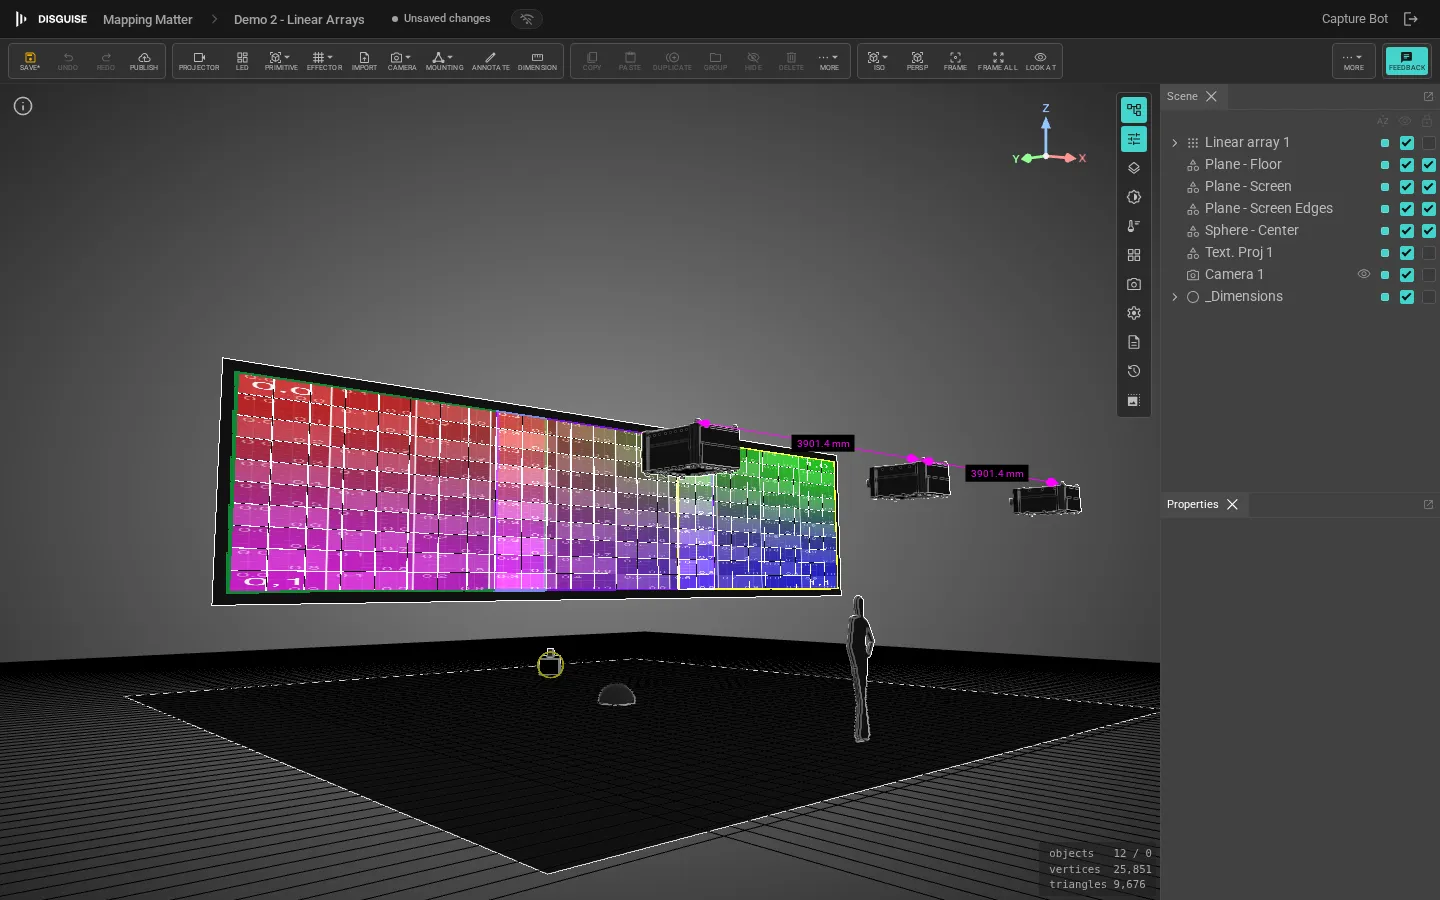Image resolution: width=1440 pixels, height=900 pixels.
Task: Toggle the eye icon next to Camera 1
Action: coord(1364,274)
